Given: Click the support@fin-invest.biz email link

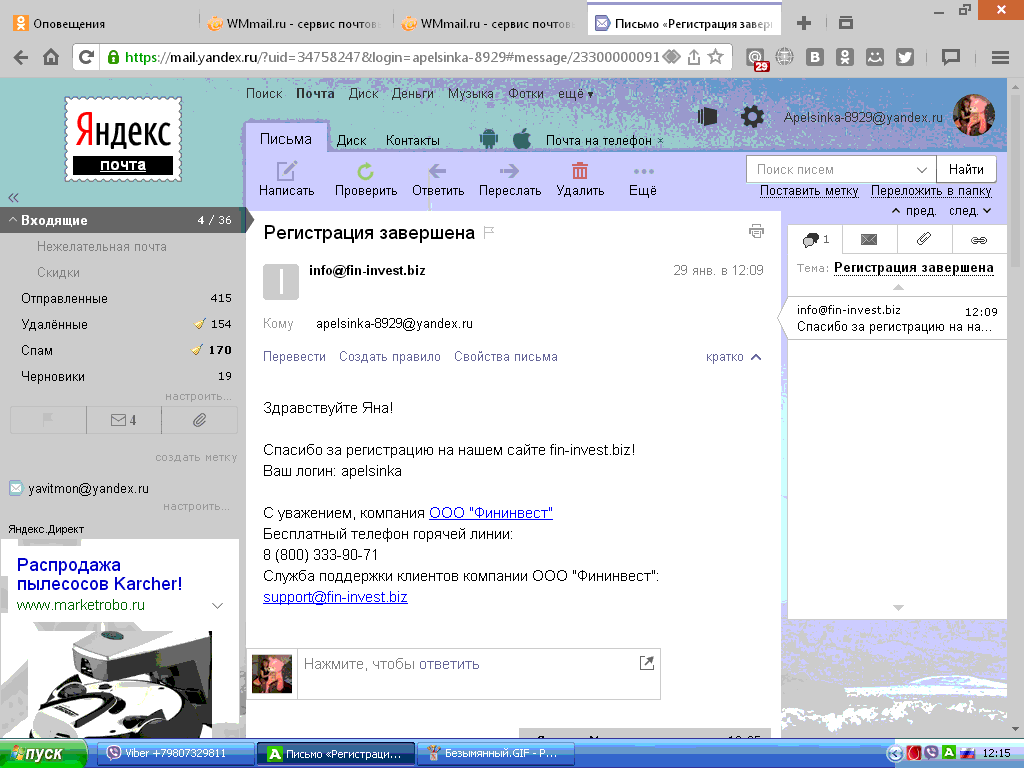Looking at the screenshot, I should click(x=335, y=597).
